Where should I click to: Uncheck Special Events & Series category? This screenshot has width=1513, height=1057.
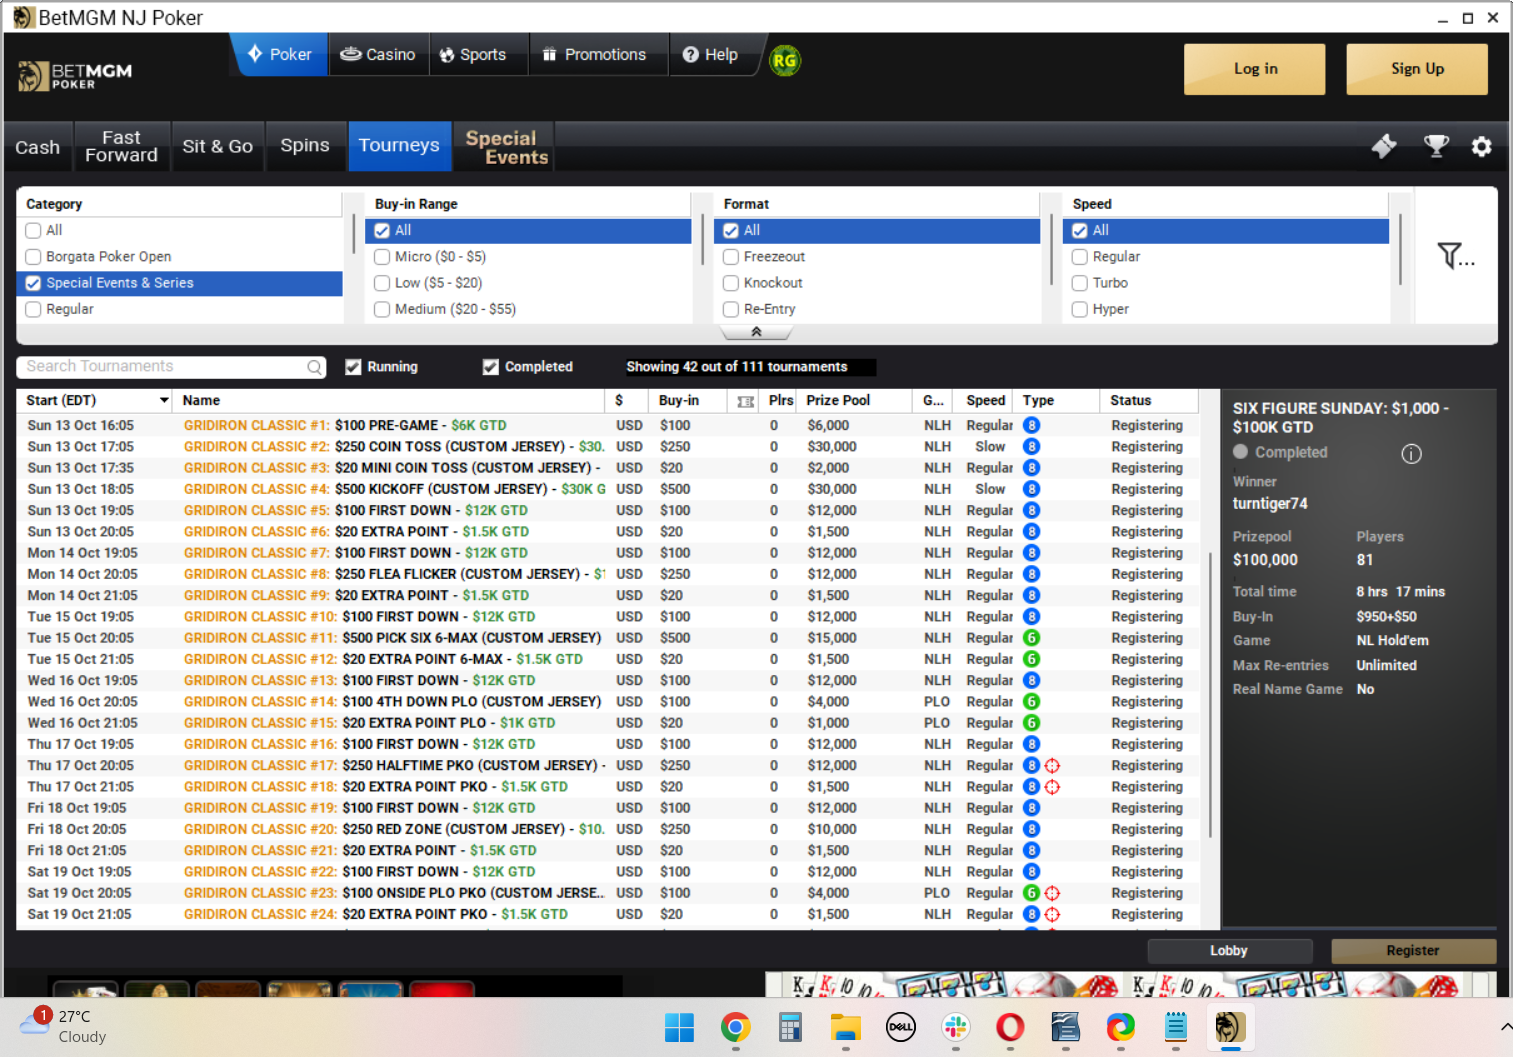tap(34, 284)
